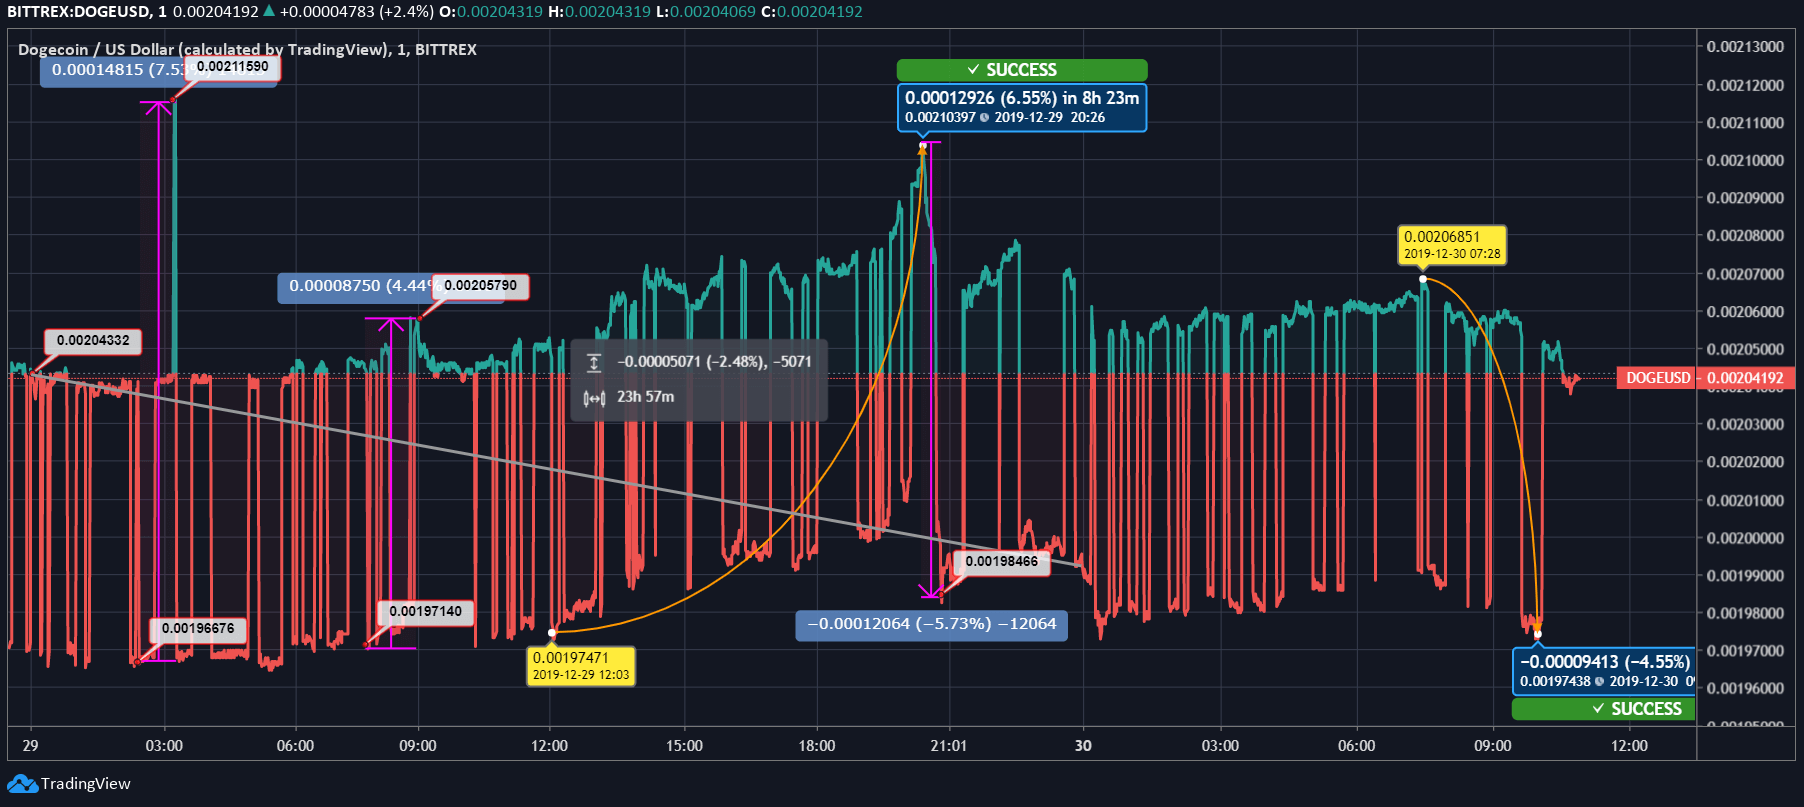Click the green up-triangle in the header
The height and width of the screenshot is (807, 1804).
point(269,11)
